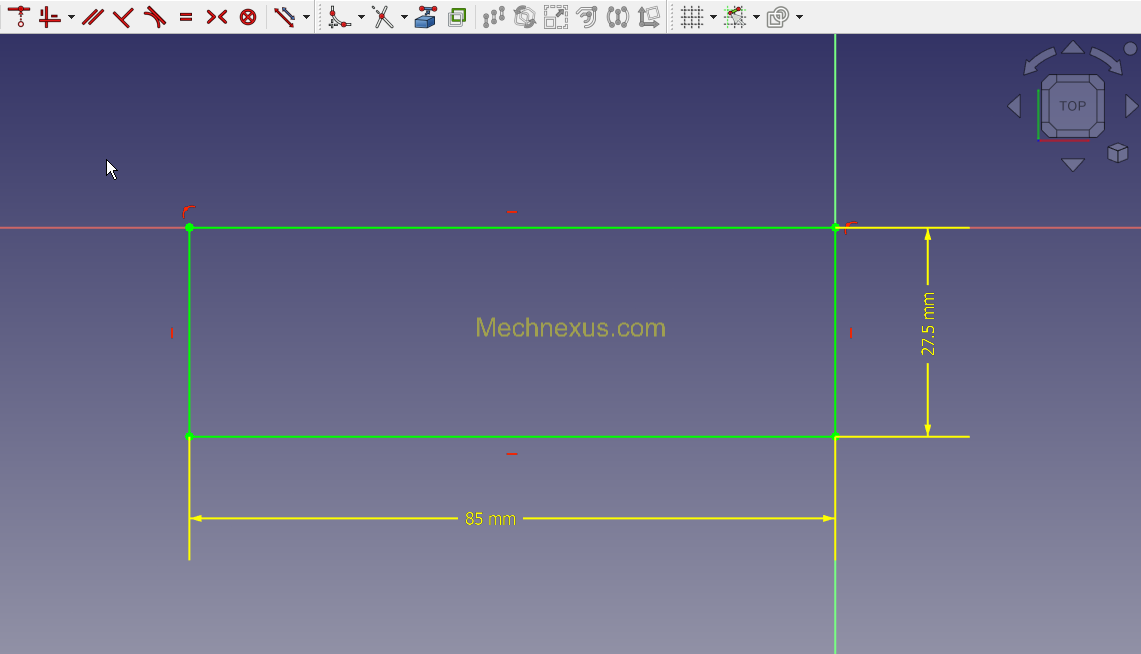1141x654 pixels.
Task: Select the bottom-left vertex of the rectangle
Action: pos(189,436)
